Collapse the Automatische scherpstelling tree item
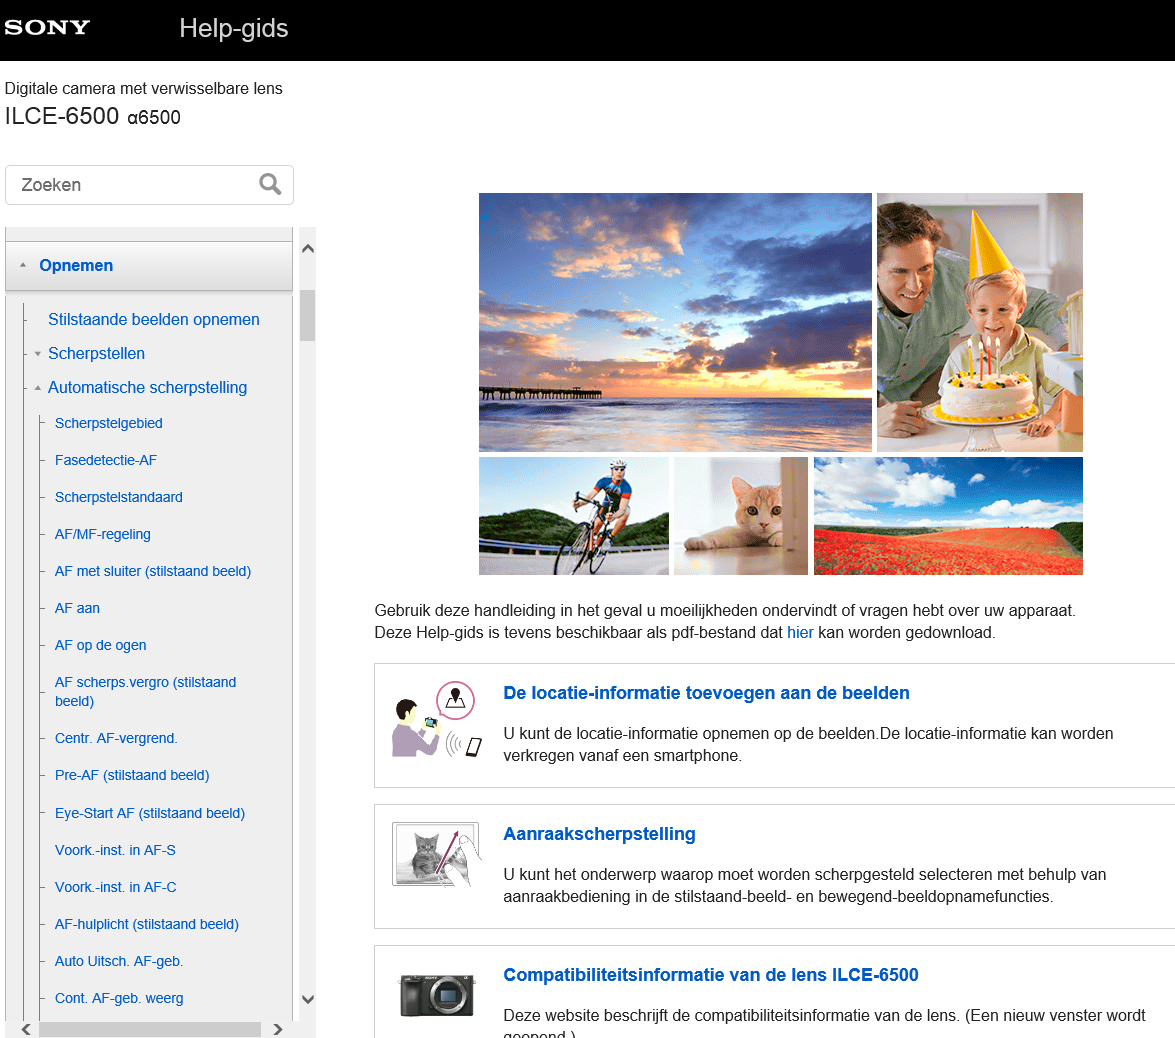Screen dimensions: 1175x1038 tap(38, 388)
